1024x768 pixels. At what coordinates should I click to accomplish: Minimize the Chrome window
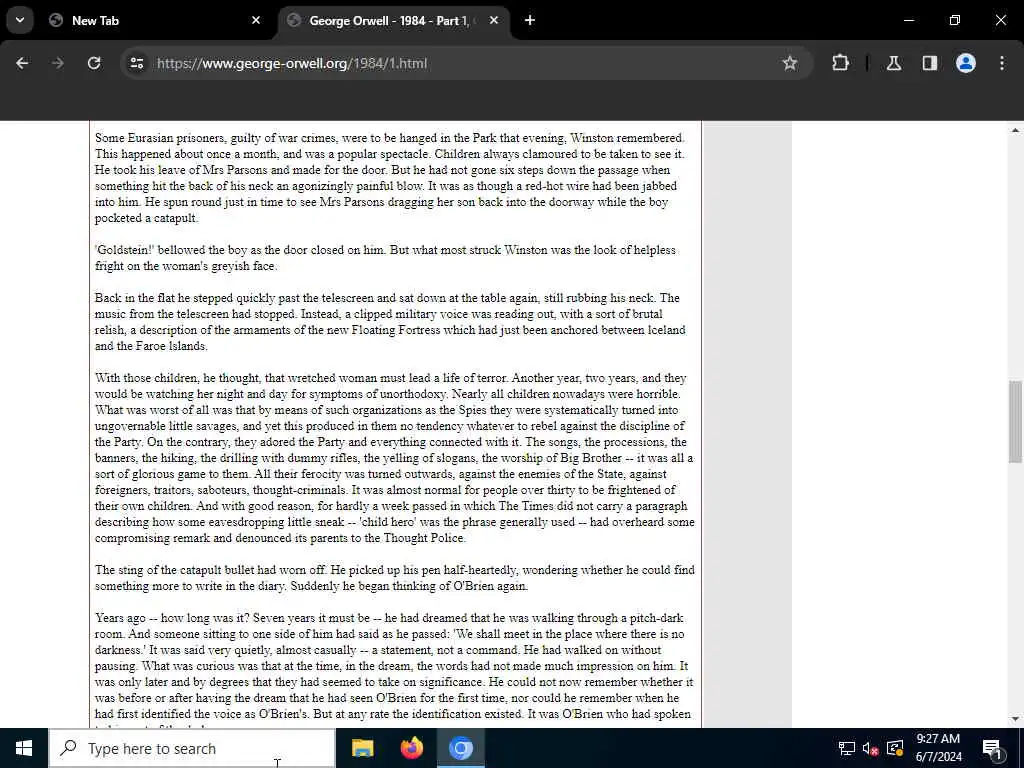click(x=908, y=20)
